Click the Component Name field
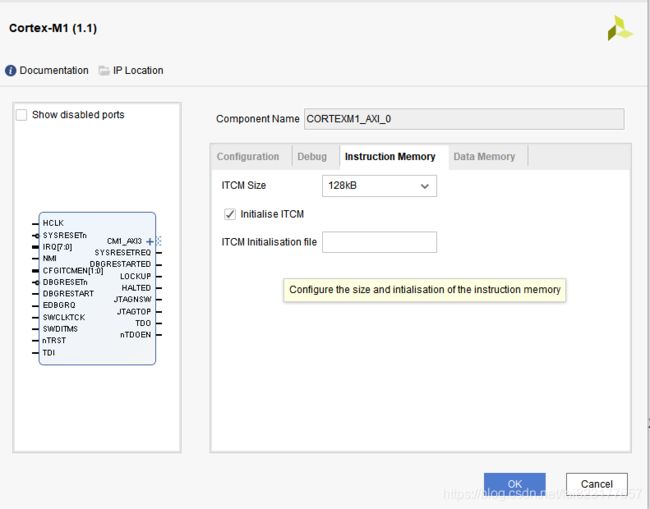This screenshot has height=509, width=650. (x=464, y=119)
